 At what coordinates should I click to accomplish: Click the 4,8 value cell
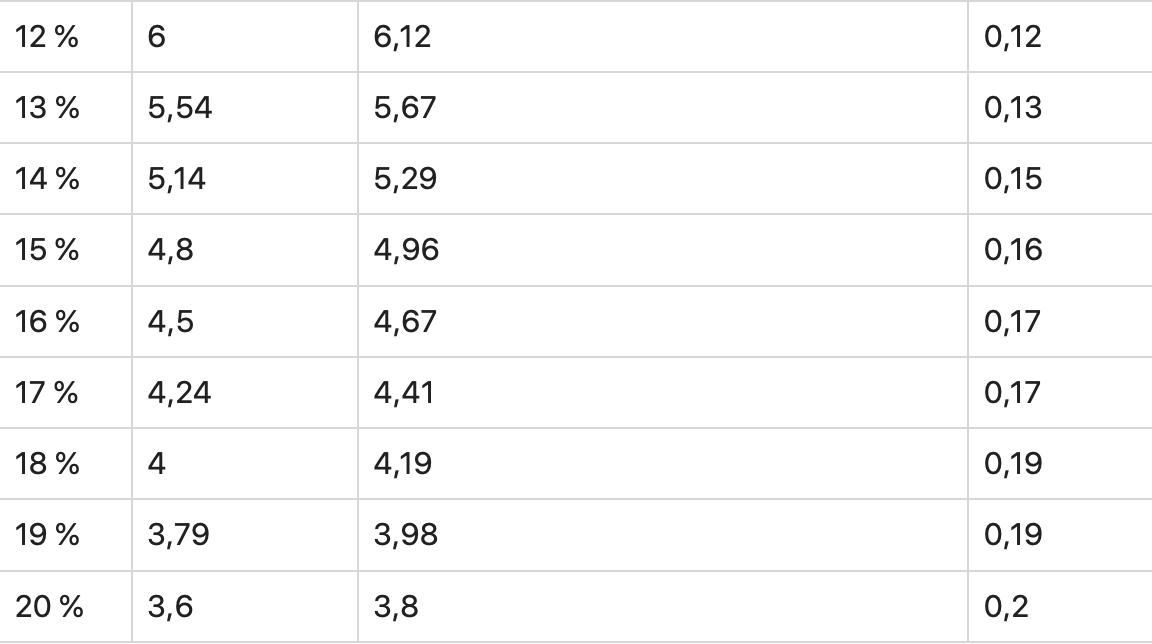point(170,250)
